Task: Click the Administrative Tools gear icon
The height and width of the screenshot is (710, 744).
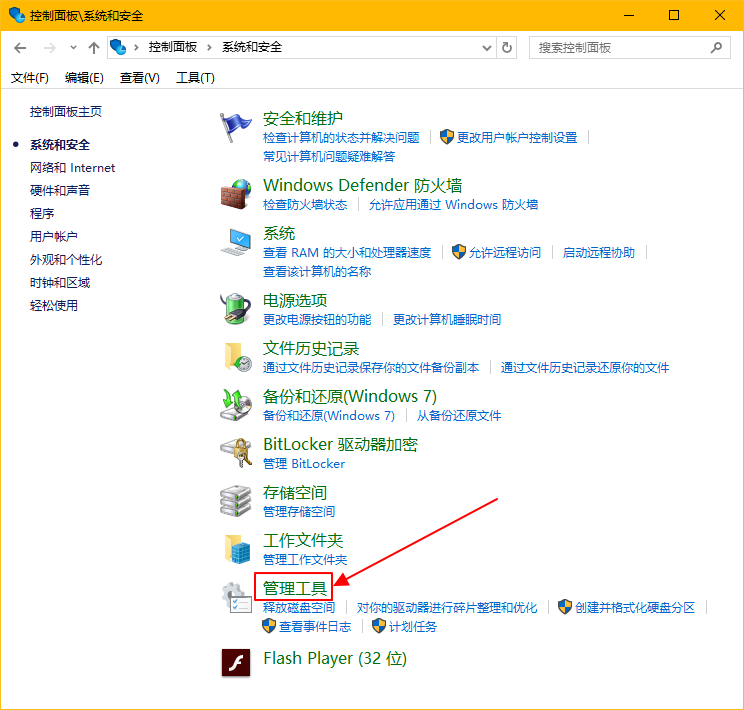Action: [x=236, y=598]
